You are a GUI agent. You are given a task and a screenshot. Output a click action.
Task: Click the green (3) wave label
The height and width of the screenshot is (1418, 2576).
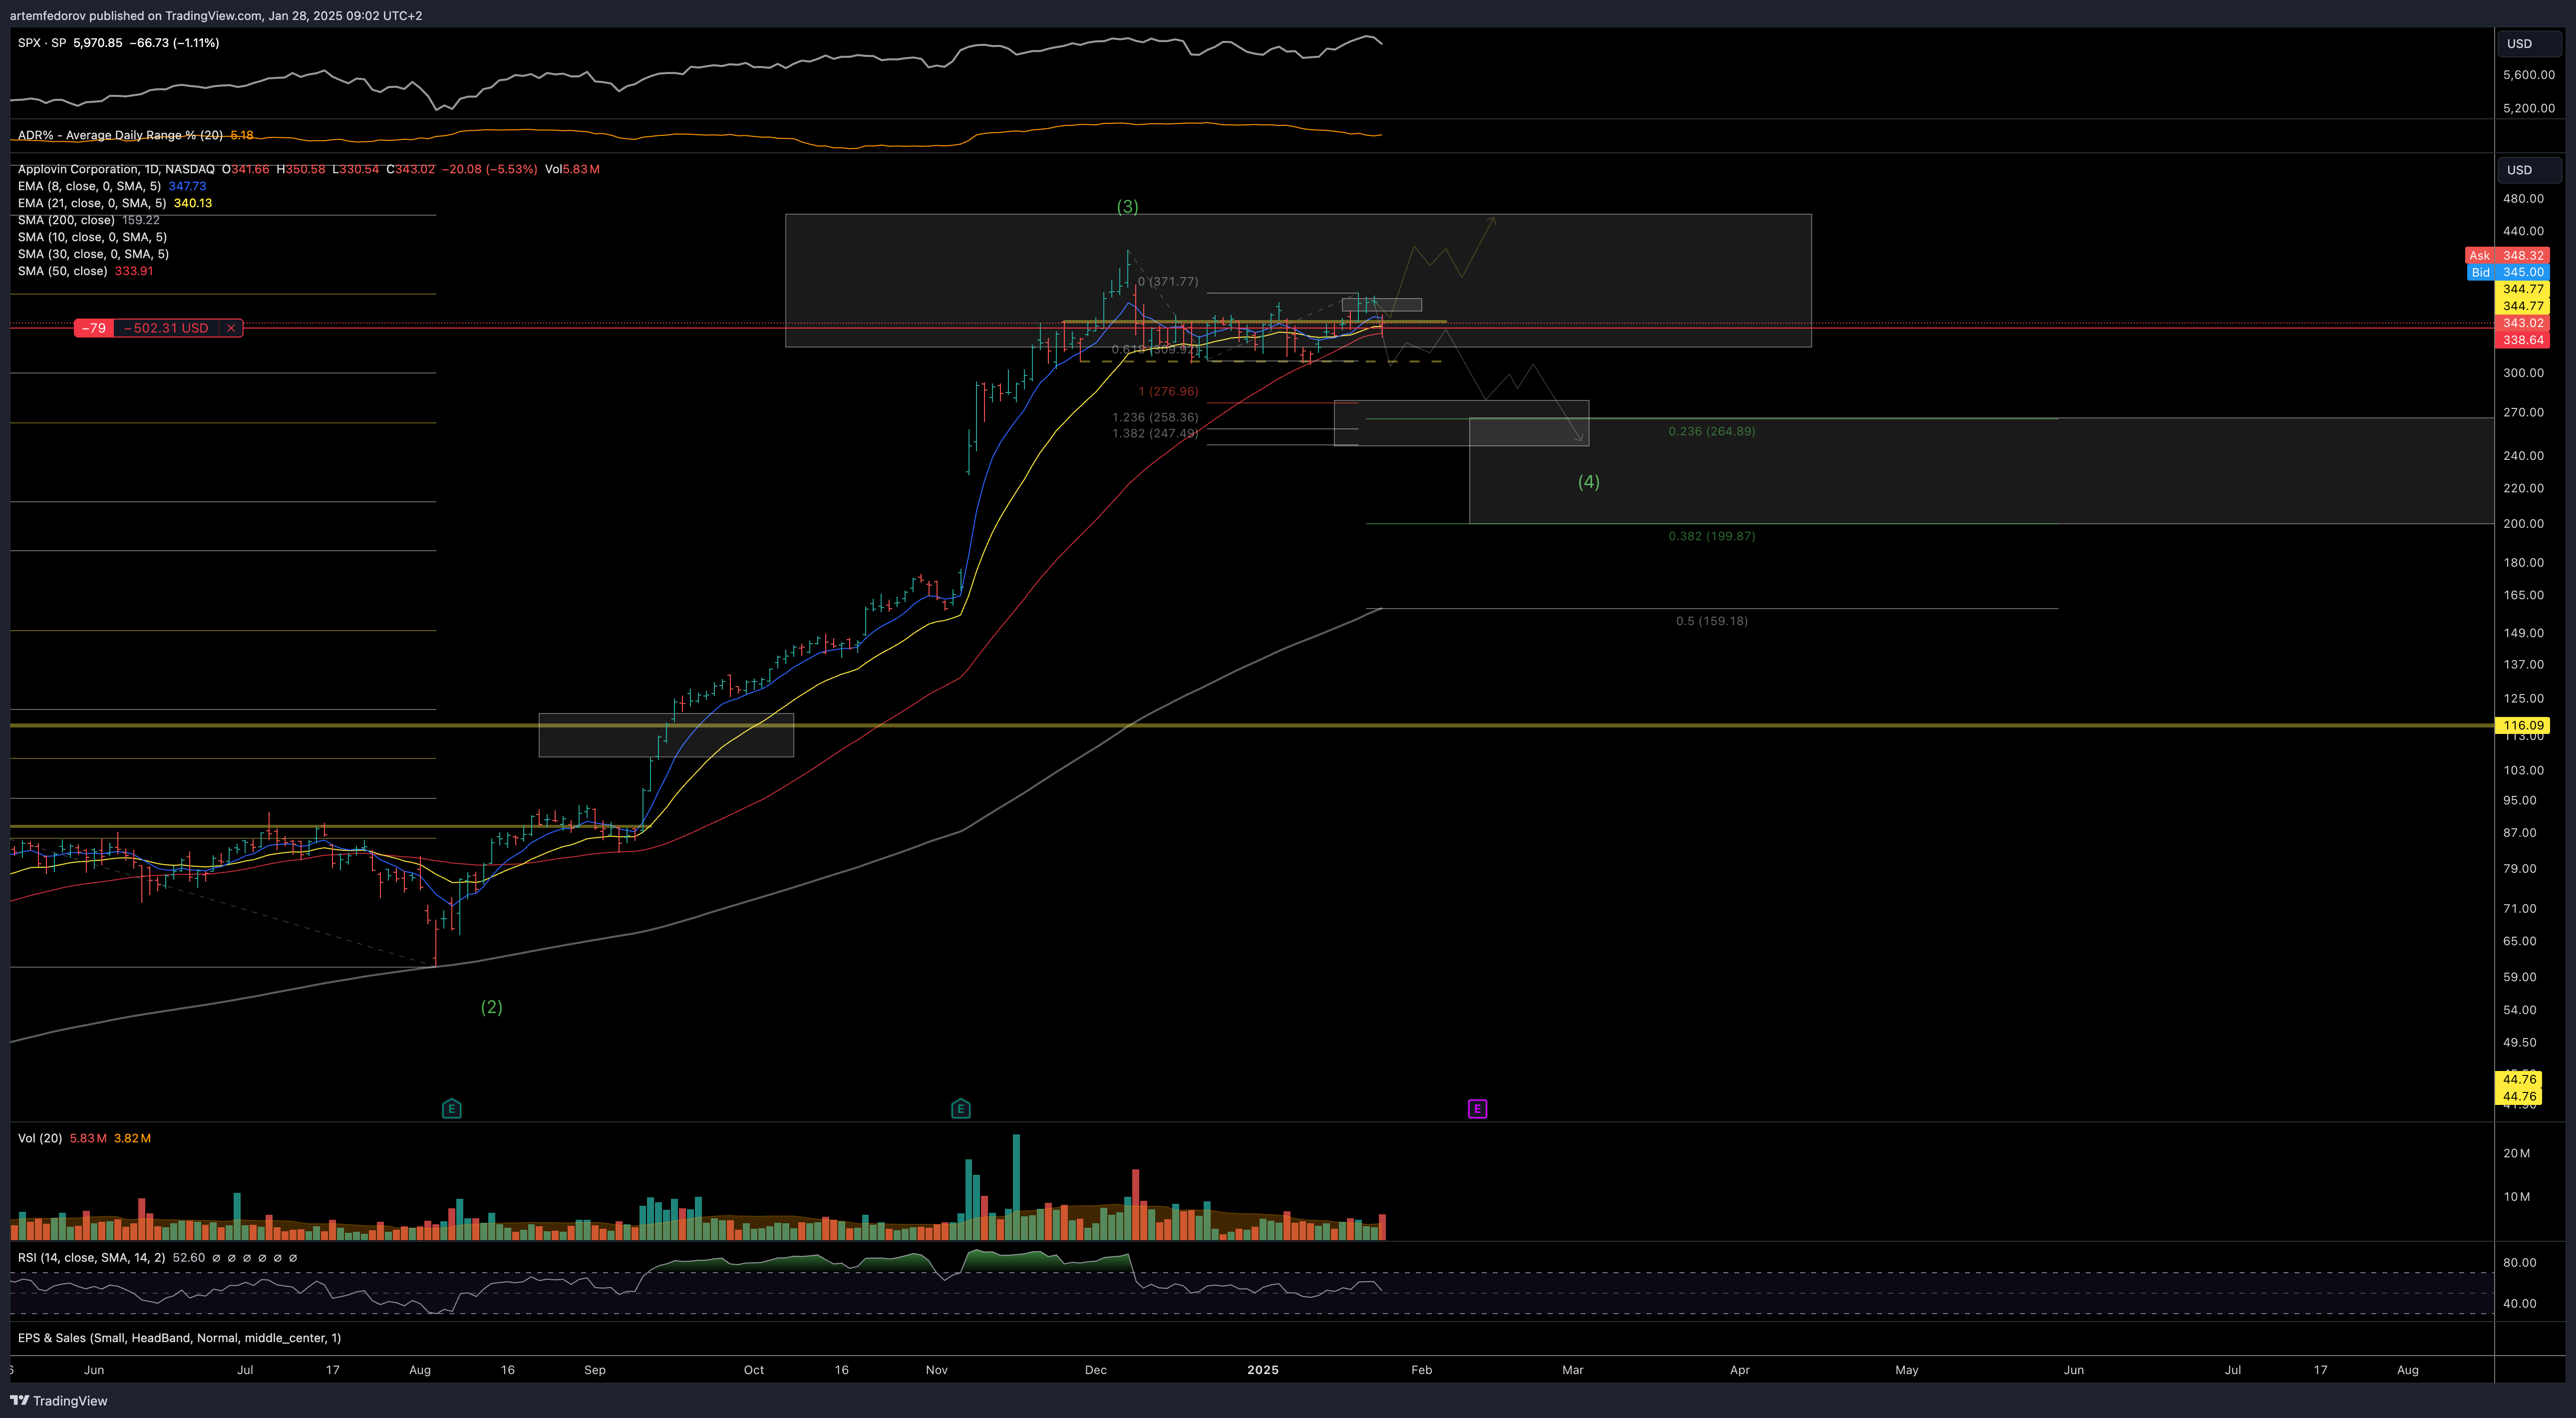click(1127, 207)
